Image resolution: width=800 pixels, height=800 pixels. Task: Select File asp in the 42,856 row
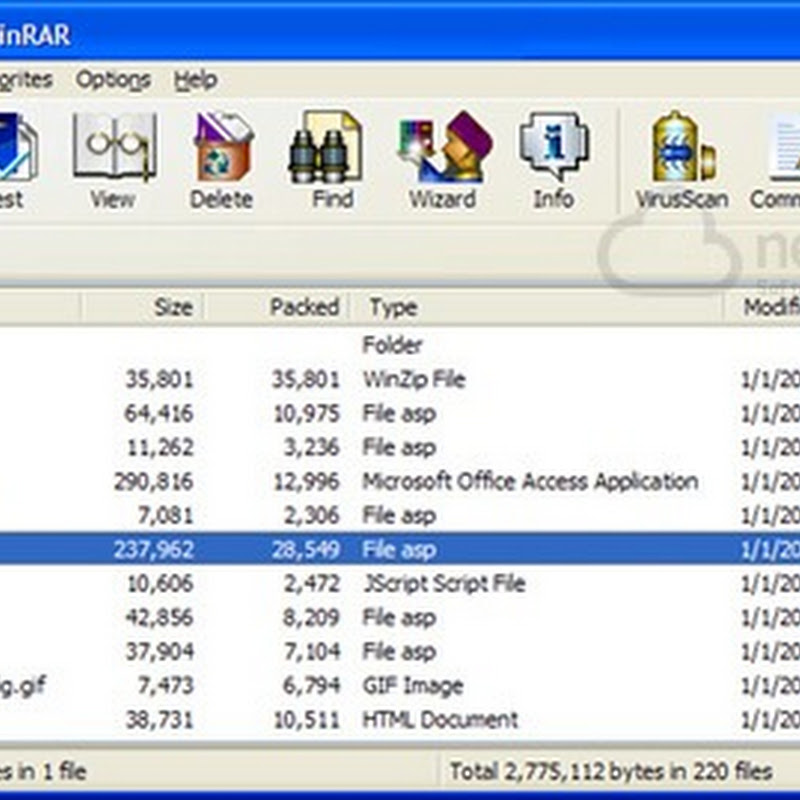point(399,617)
